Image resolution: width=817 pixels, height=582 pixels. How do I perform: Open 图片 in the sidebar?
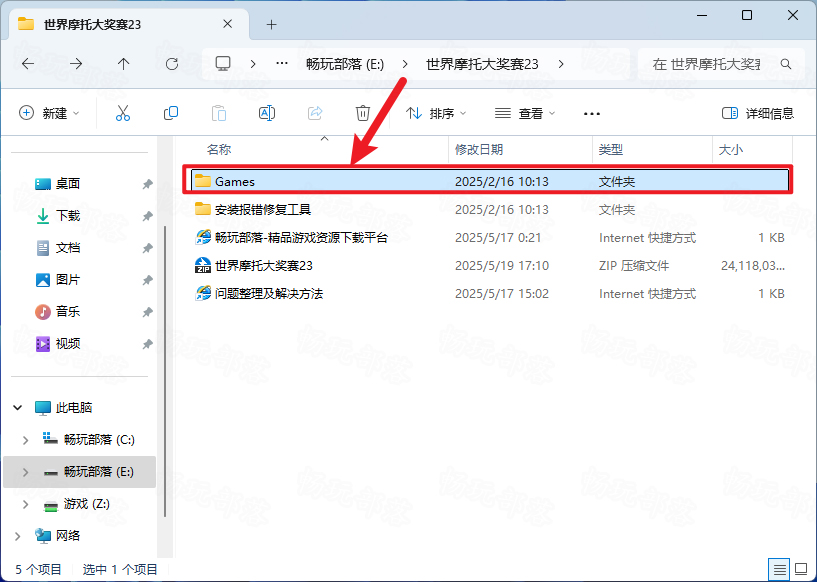point(68,280)
